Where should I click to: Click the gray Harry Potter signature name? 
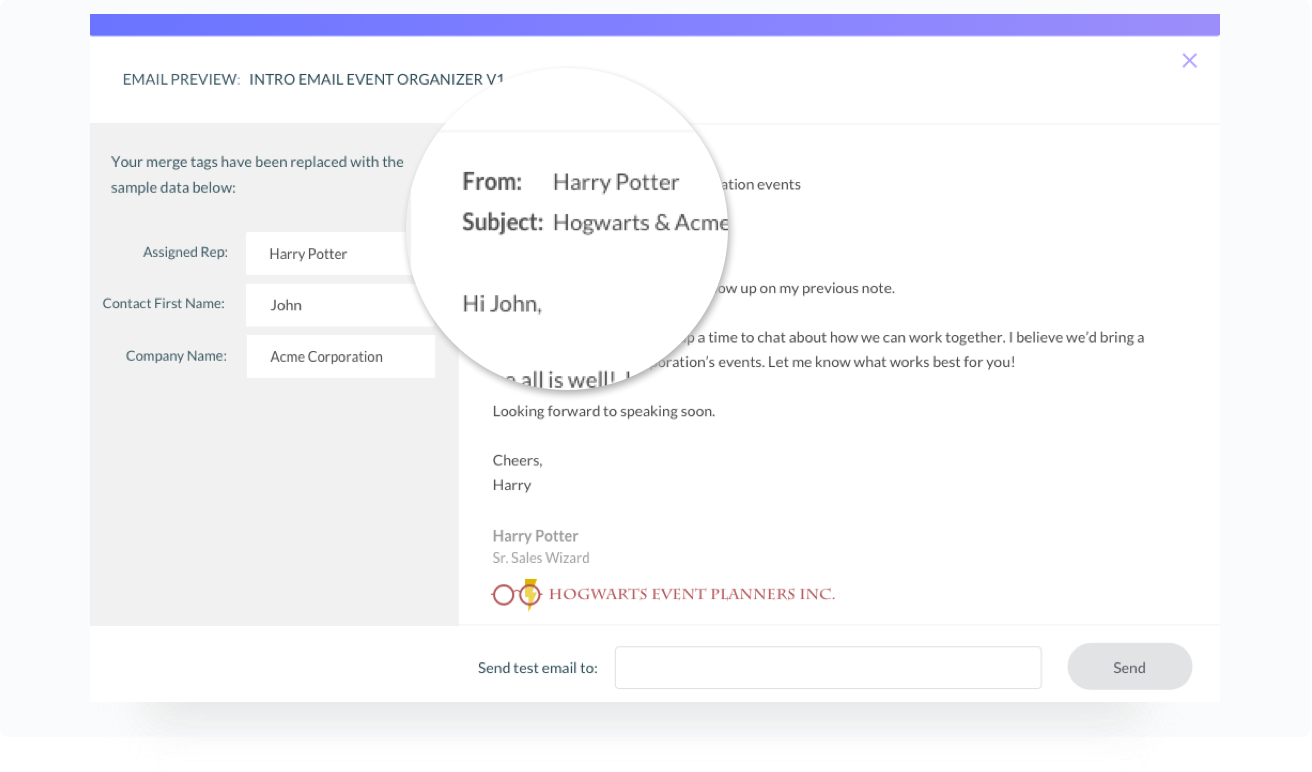click(535, 536)
